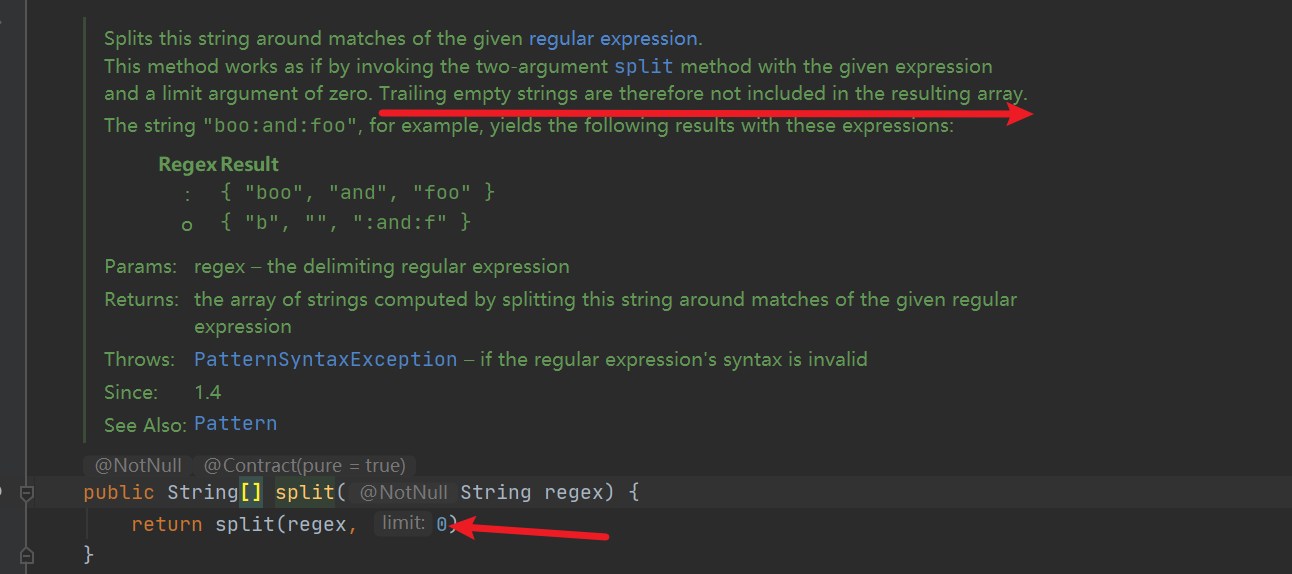
Task: Click the @NotNull inlay hint above method
Action: (138, 466)
